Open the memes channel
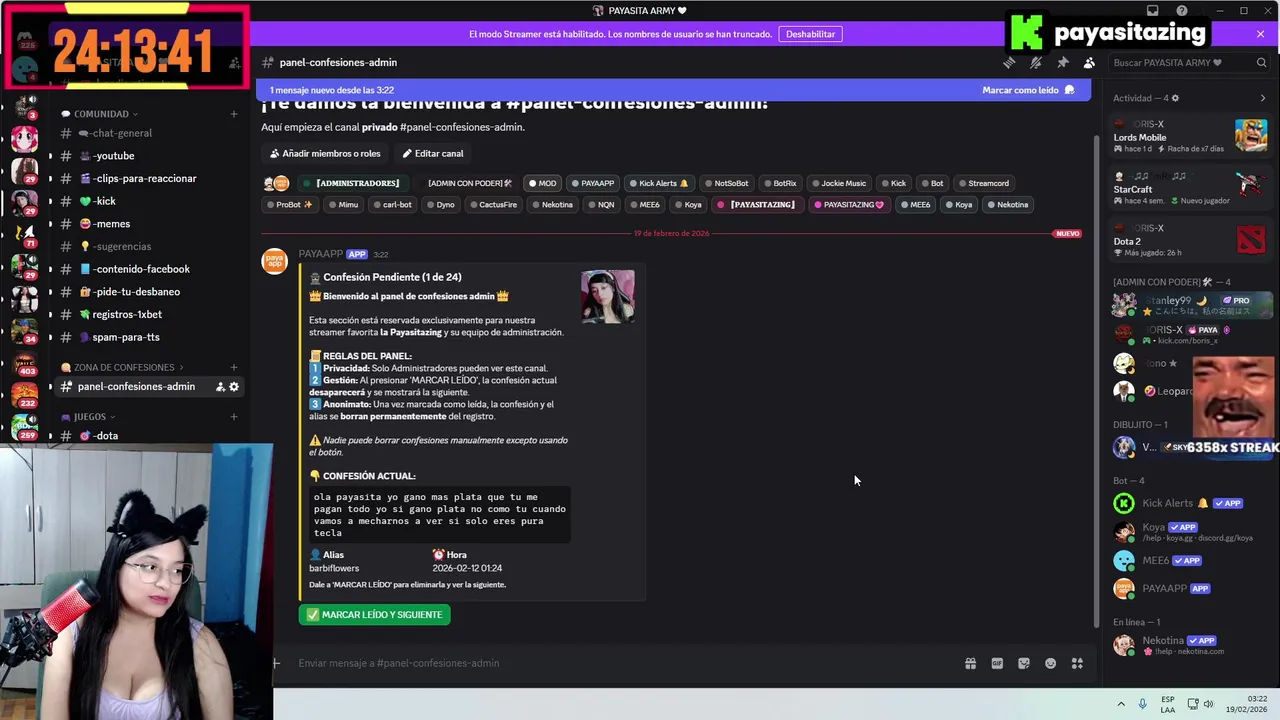The width and height of the screenshot is (1280, 720). pos(148,224)
